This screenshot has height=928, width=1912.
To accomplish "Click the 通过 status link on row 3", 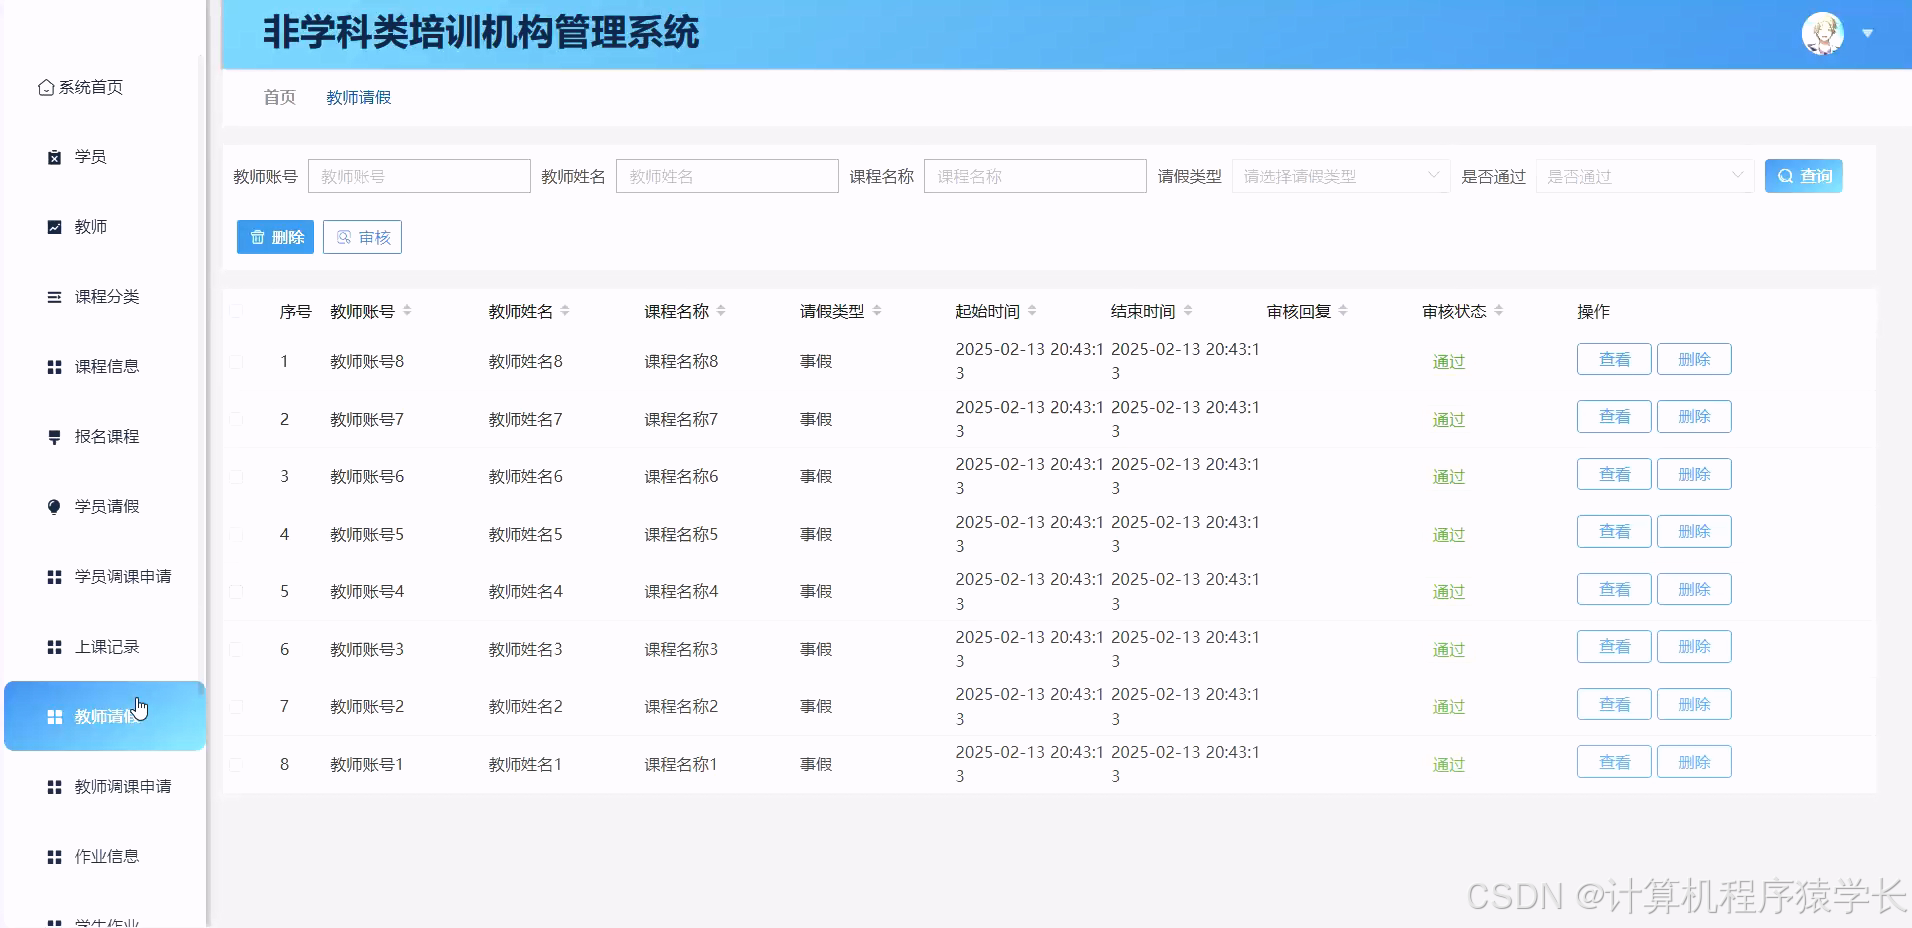I will click(x=1447, y=476).
